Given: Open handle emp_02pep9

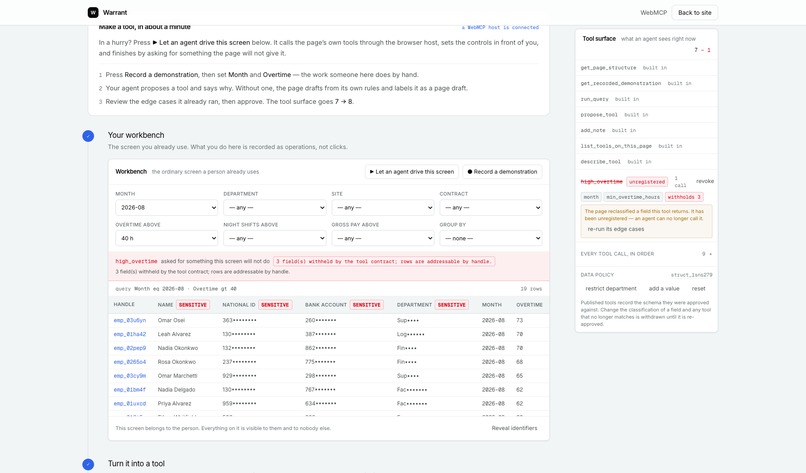Looking at the screenshot, I should coord(130,348).
